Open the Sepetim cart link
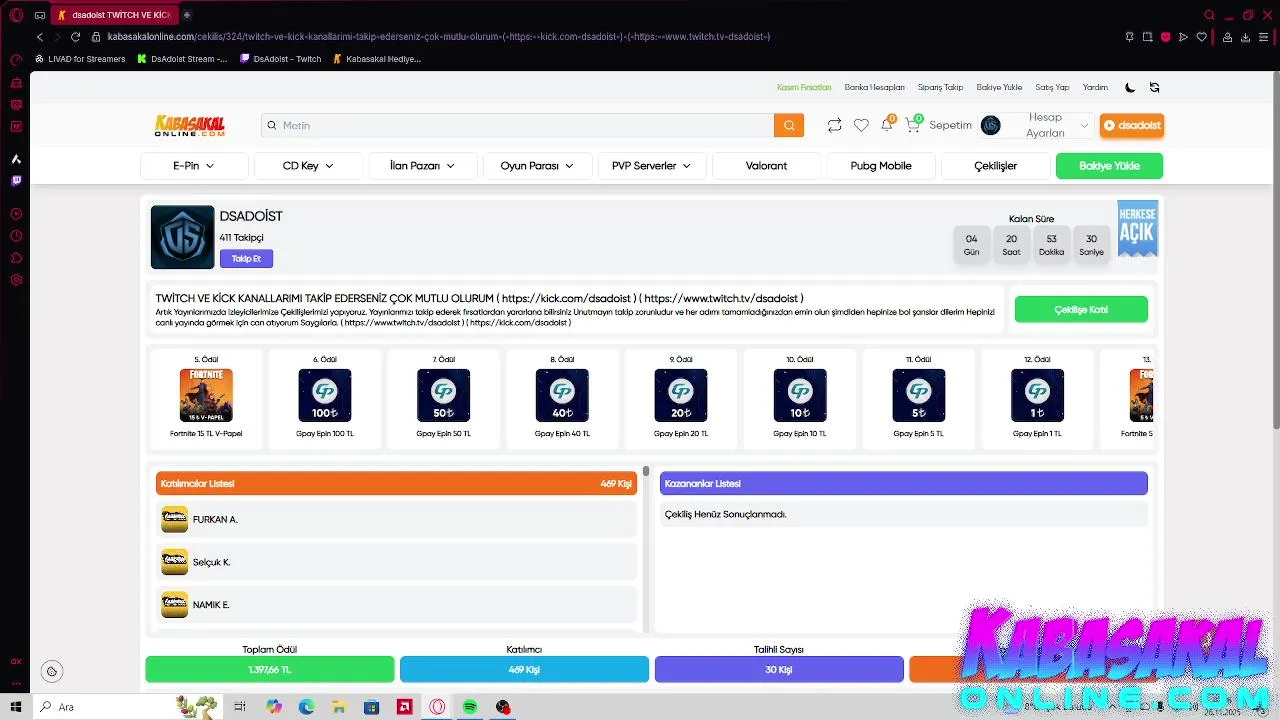Screen dimensions: 1280x720 950,125
